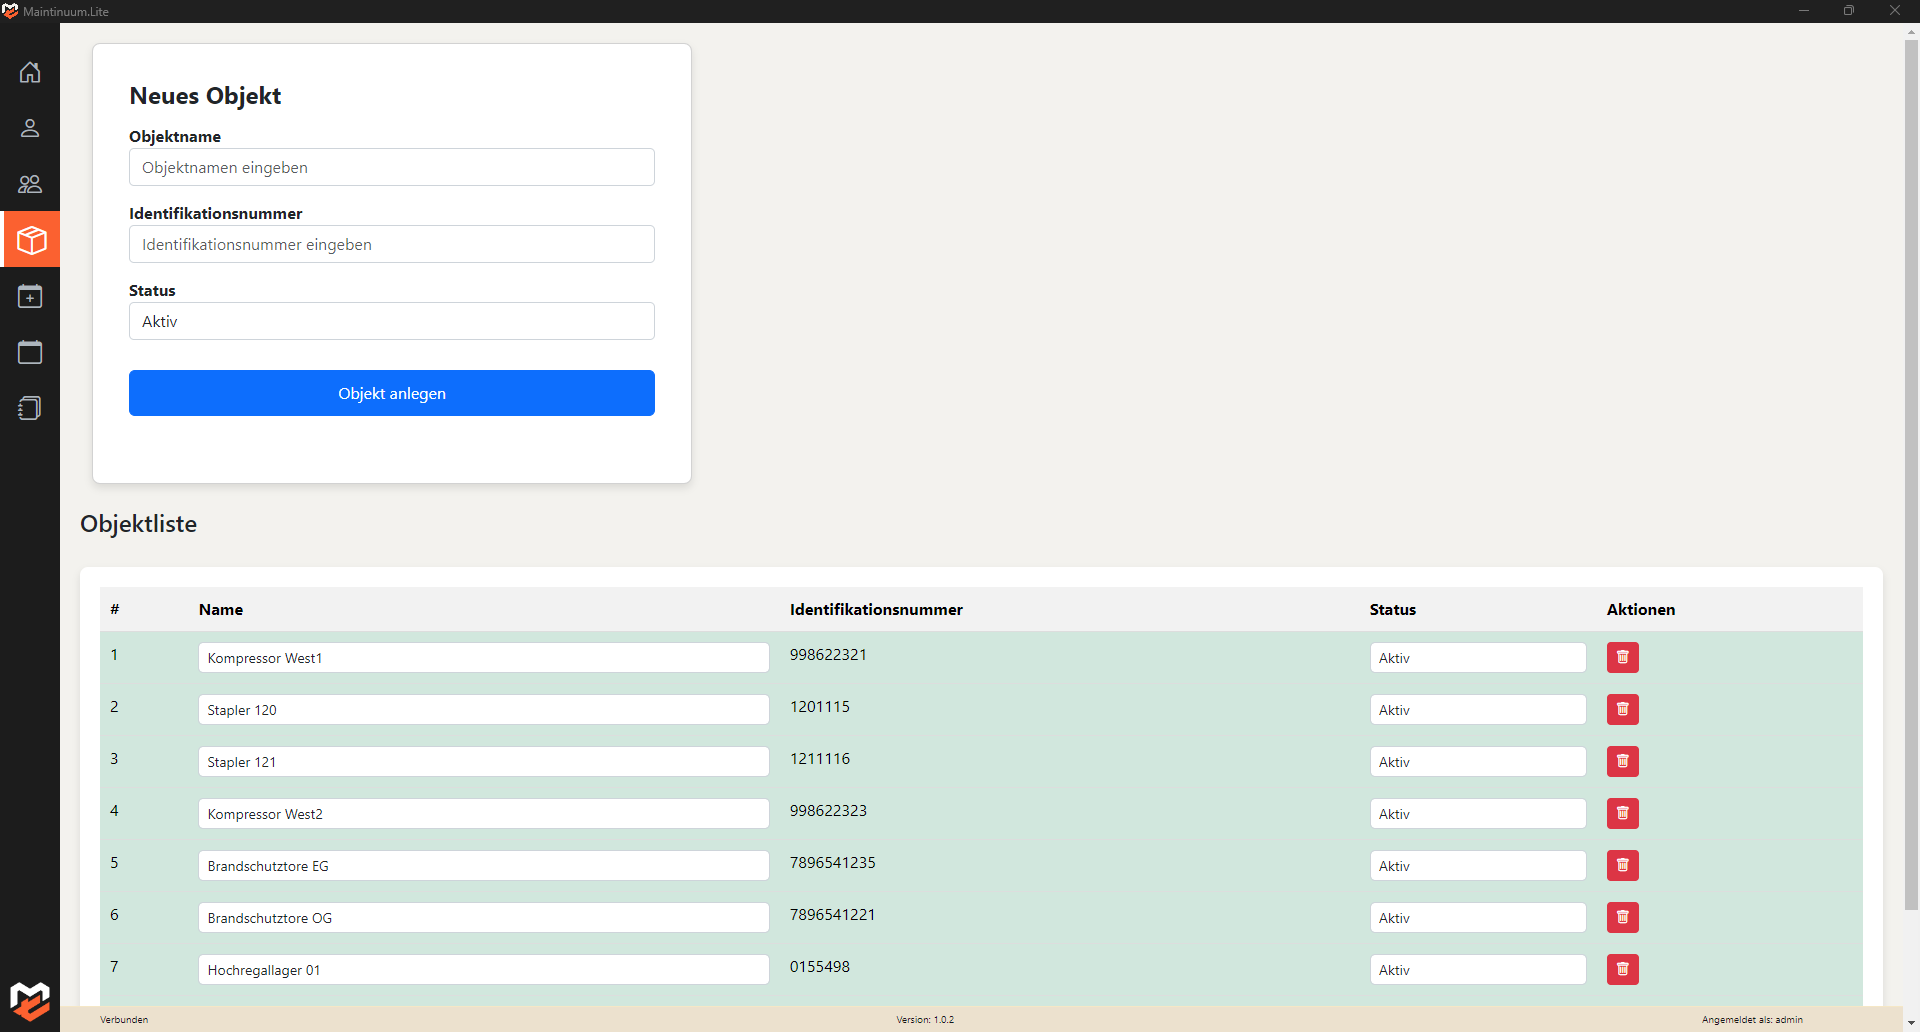This screenshot has height=1032, width=1920.
Task: Change status dropdown for Stapler 120
Action: pos(1477,710)
